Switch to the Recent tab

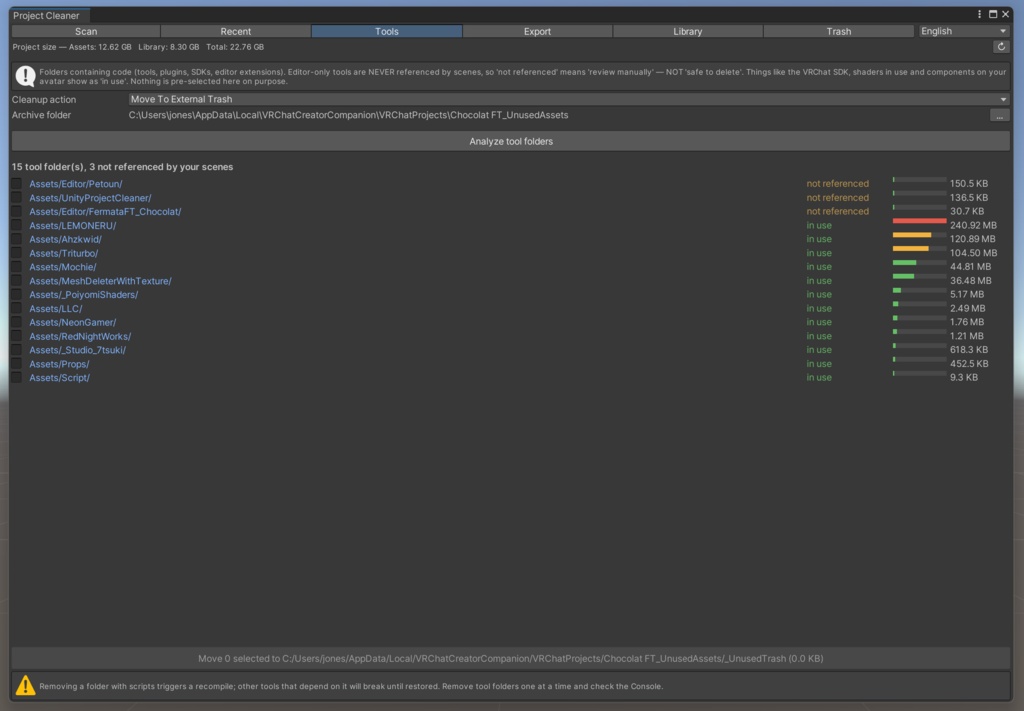click(x=236, y=31)
